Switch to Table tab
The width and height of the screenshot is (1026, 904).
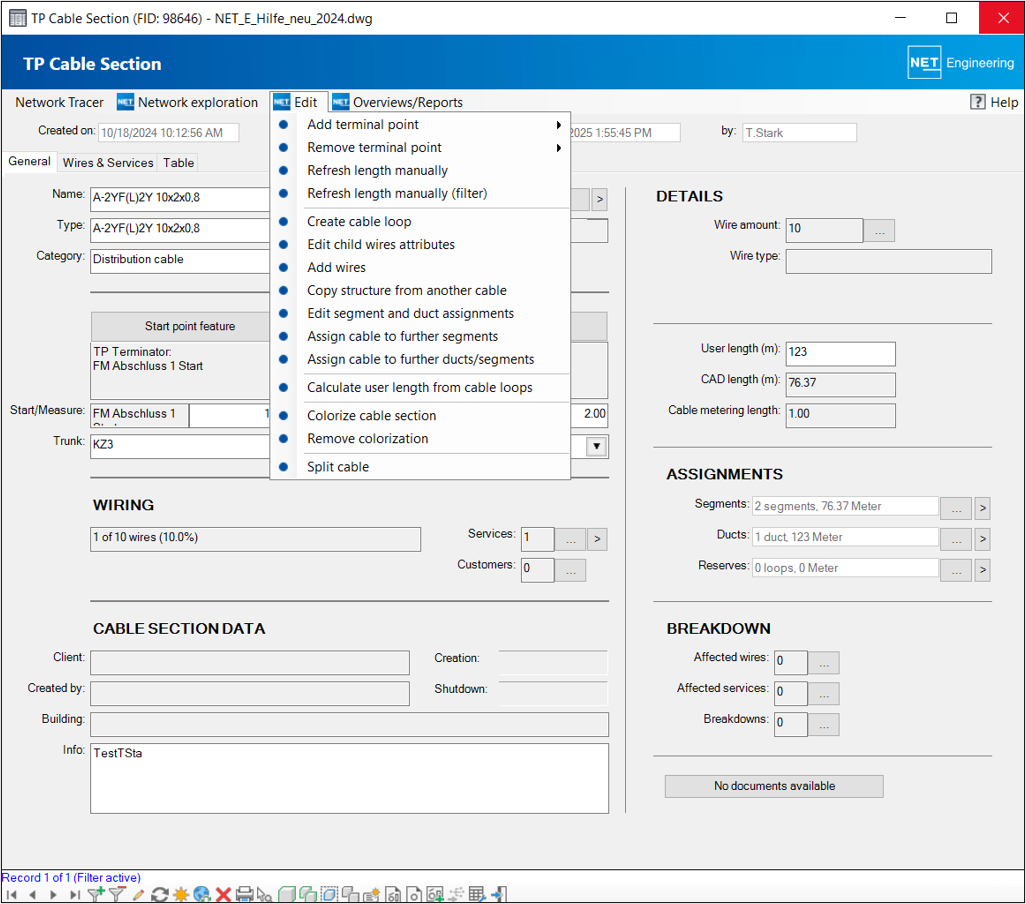pyautogui.click(x=179, y=163)
